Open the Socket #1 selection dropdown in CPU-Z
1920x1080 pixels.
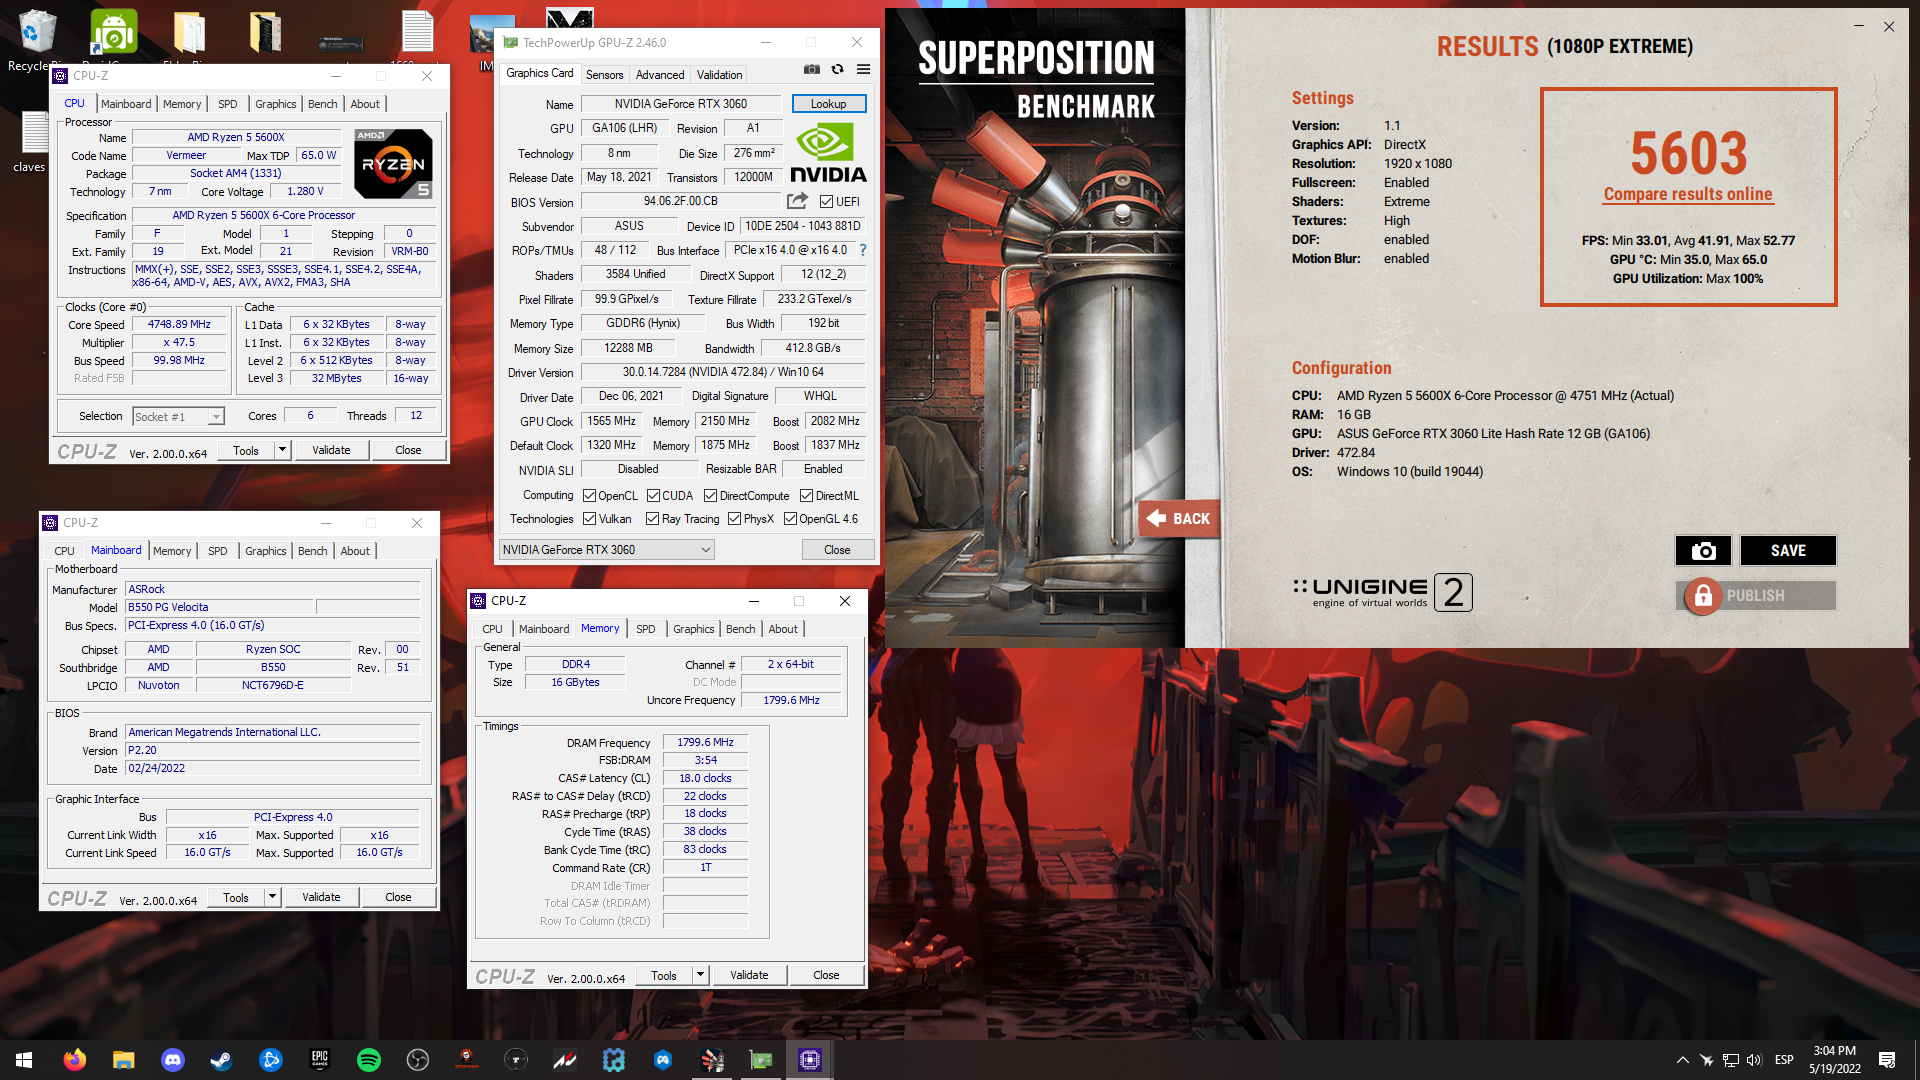point(178,417)
